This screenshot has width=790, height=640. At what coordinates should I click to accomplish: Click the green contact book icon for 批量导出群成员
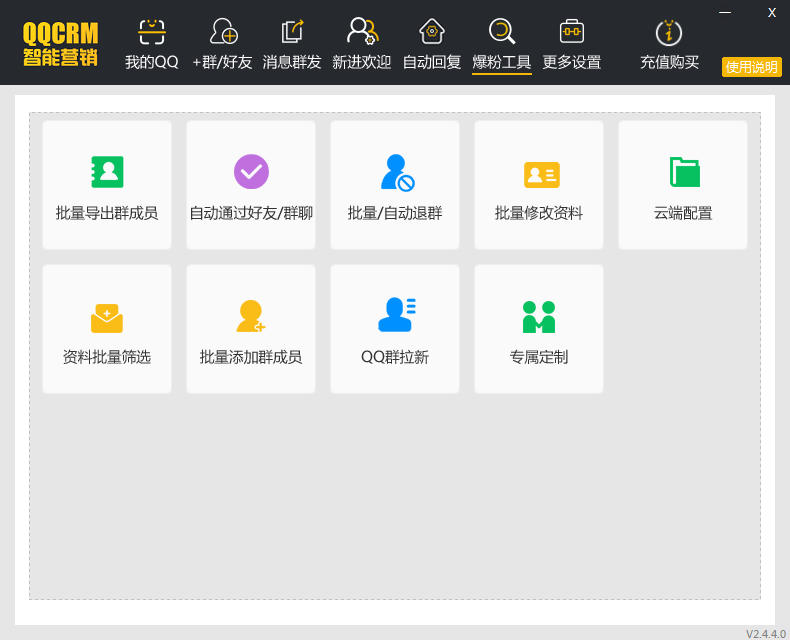point(107,172)
